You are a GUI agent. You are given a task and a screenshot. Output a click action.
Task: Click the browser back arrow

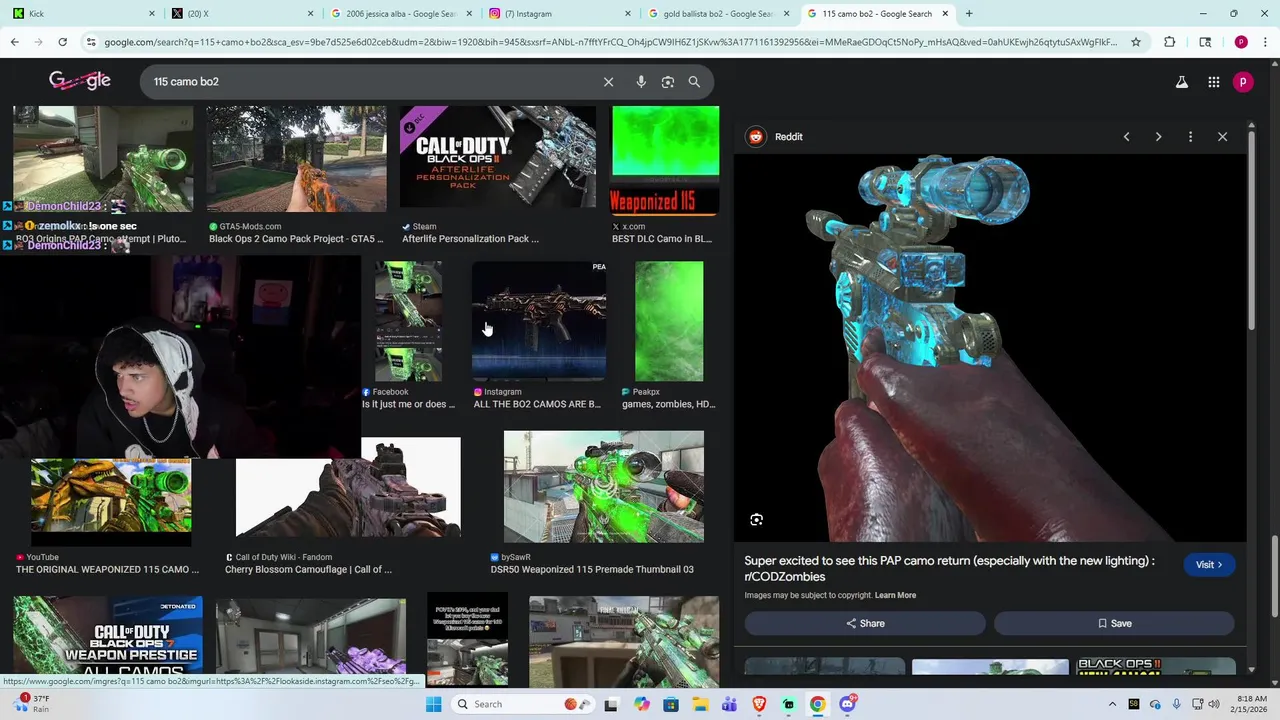pyautogui.click(x=15, y=42)
